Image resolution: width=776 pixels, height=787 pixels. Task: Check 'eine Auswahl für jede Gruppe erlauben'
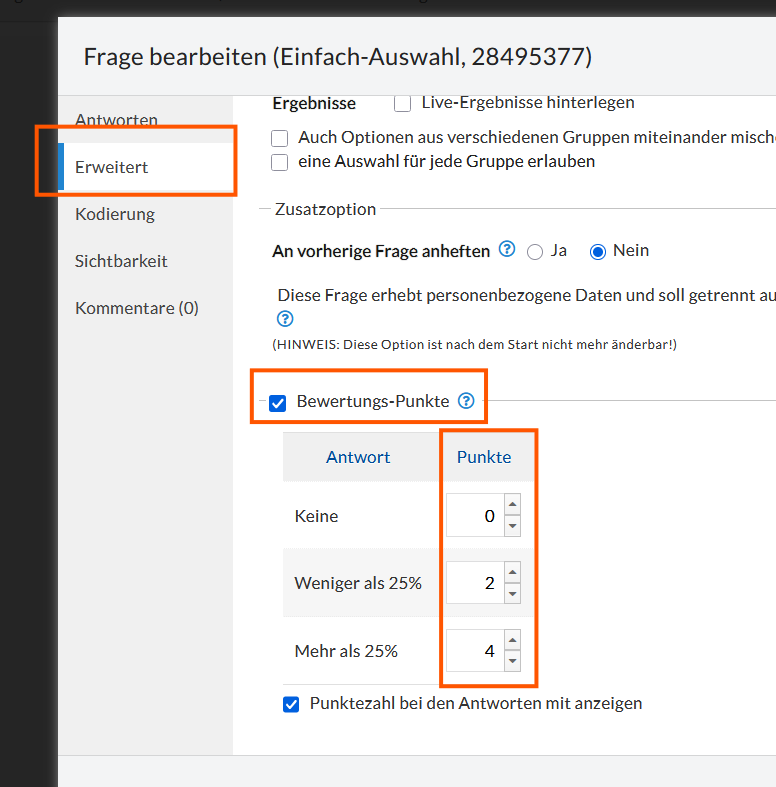pos(280,162)
